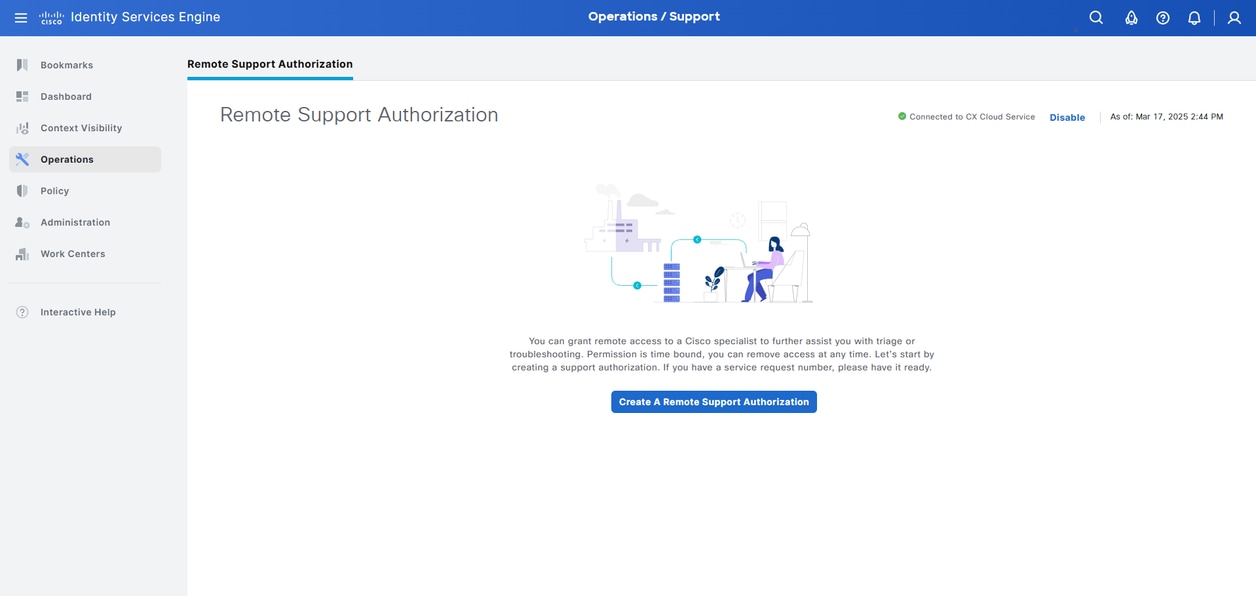Select the Bookmarks sidebar icon
This screenshot has width=1256, height=596.
pyautogui.click(x=21, y=64)
